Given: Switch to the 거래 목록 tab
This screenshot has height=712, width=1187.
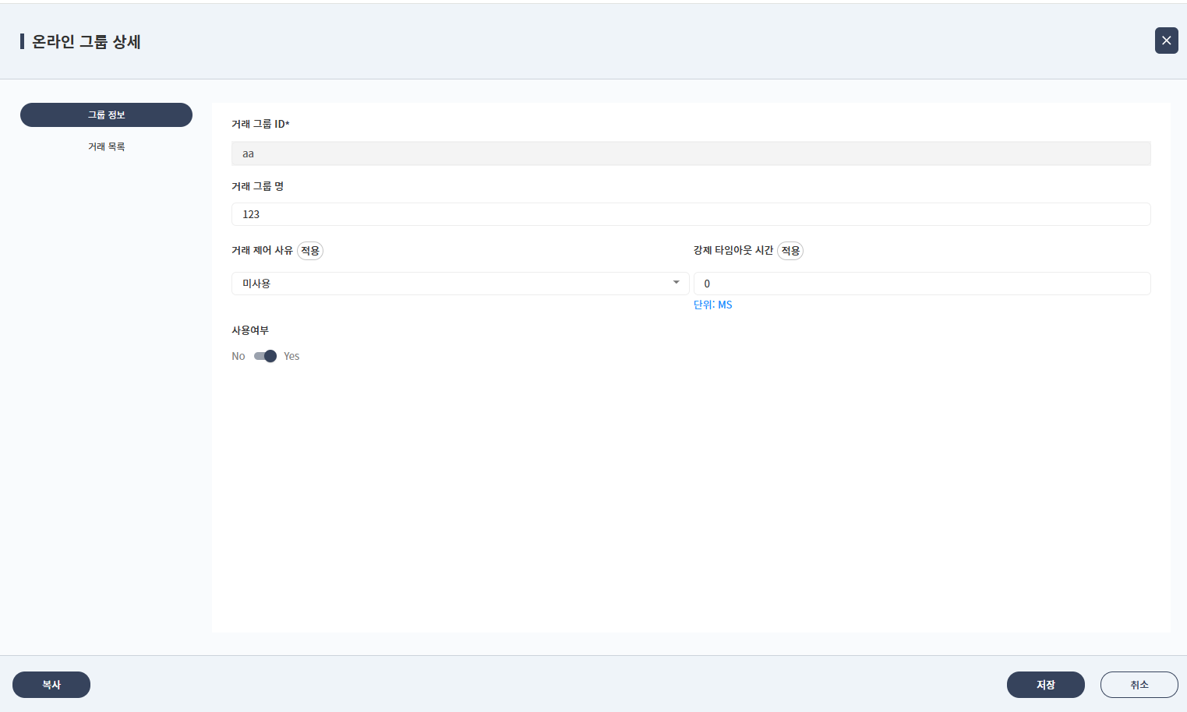Looking at the screenshot, I should point(105,146).
